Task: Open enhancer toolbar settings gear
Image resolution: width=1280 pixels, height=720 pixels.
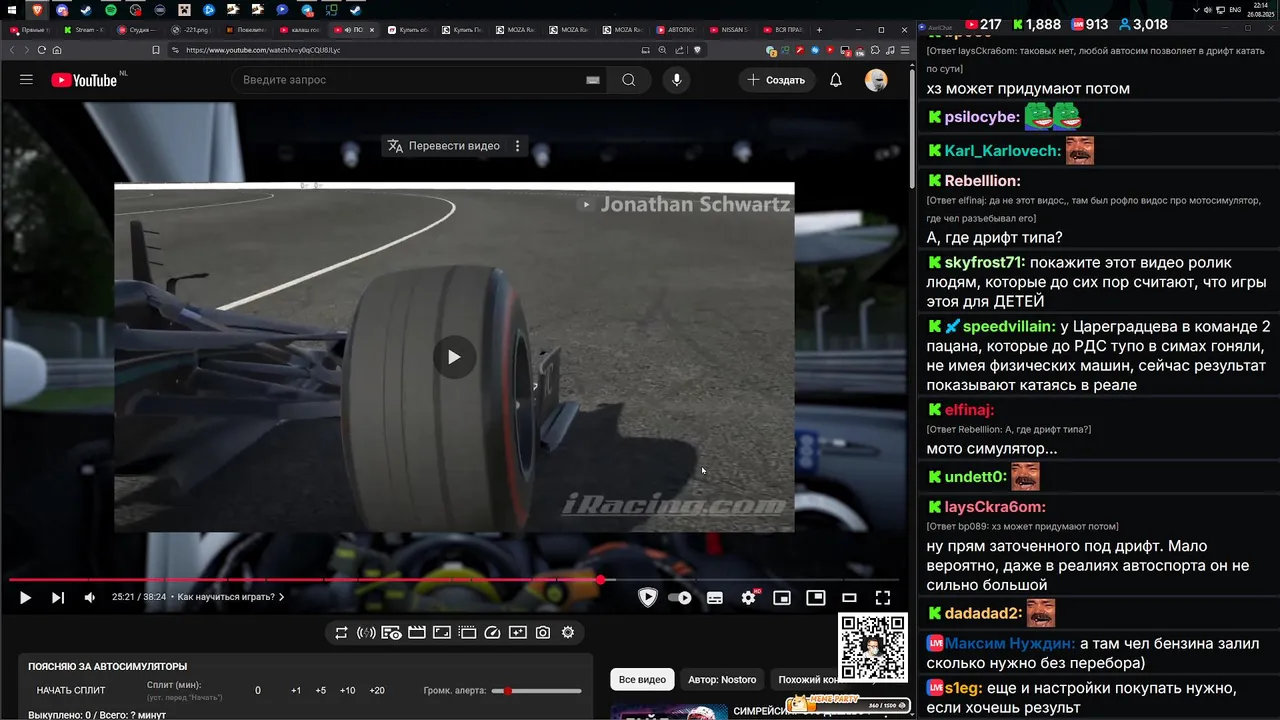Action: pos(568,633)
